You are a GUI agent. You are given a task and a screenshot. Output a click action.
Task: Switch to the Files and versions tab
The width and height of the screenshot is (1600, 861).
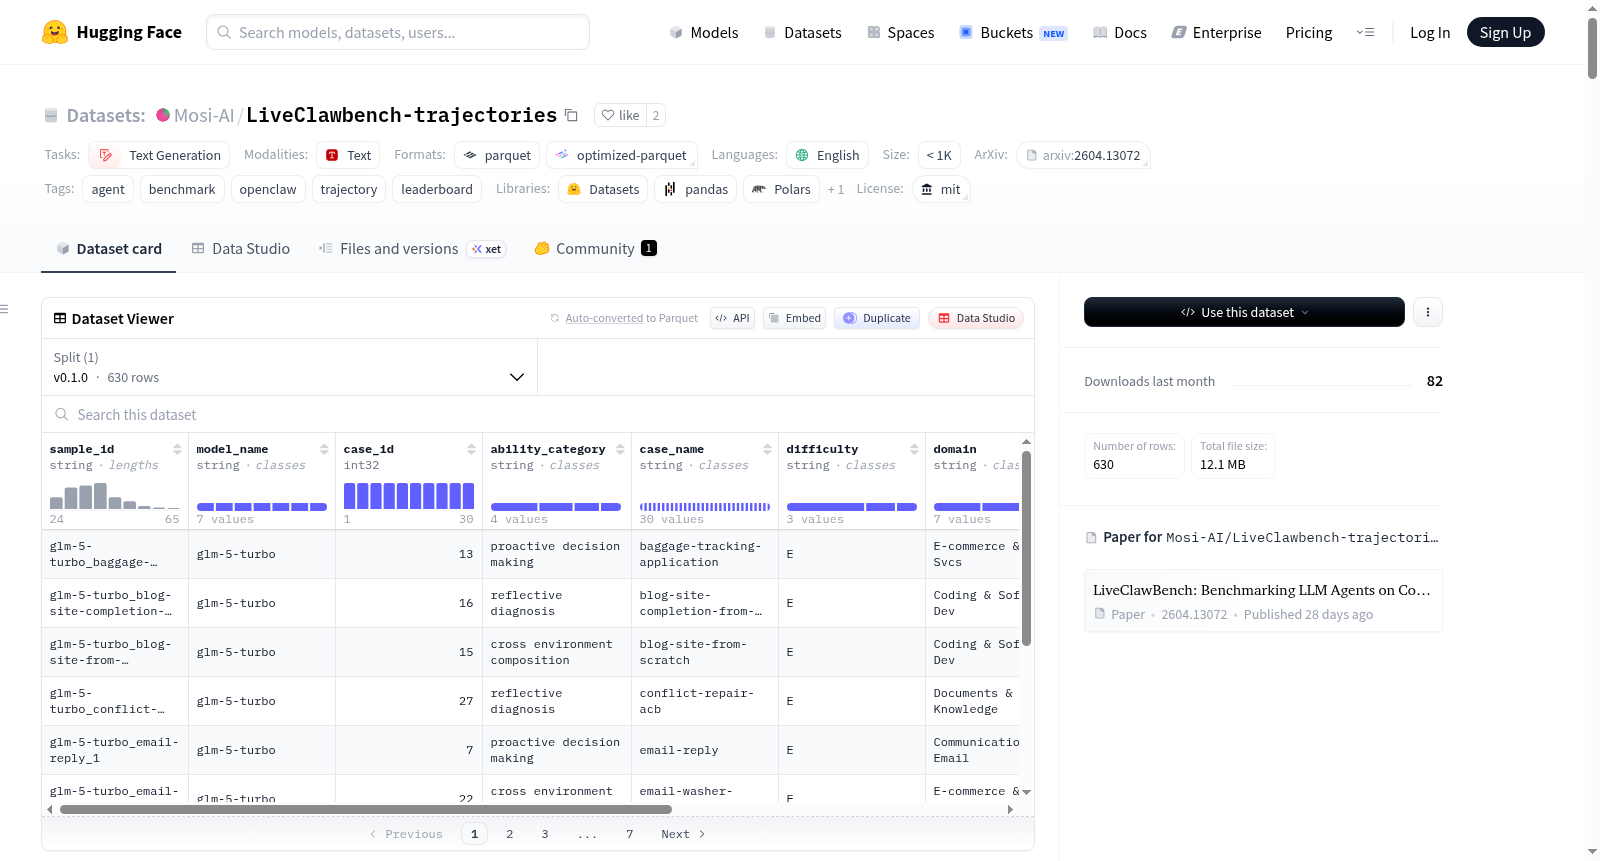click(x=412, y=248)
